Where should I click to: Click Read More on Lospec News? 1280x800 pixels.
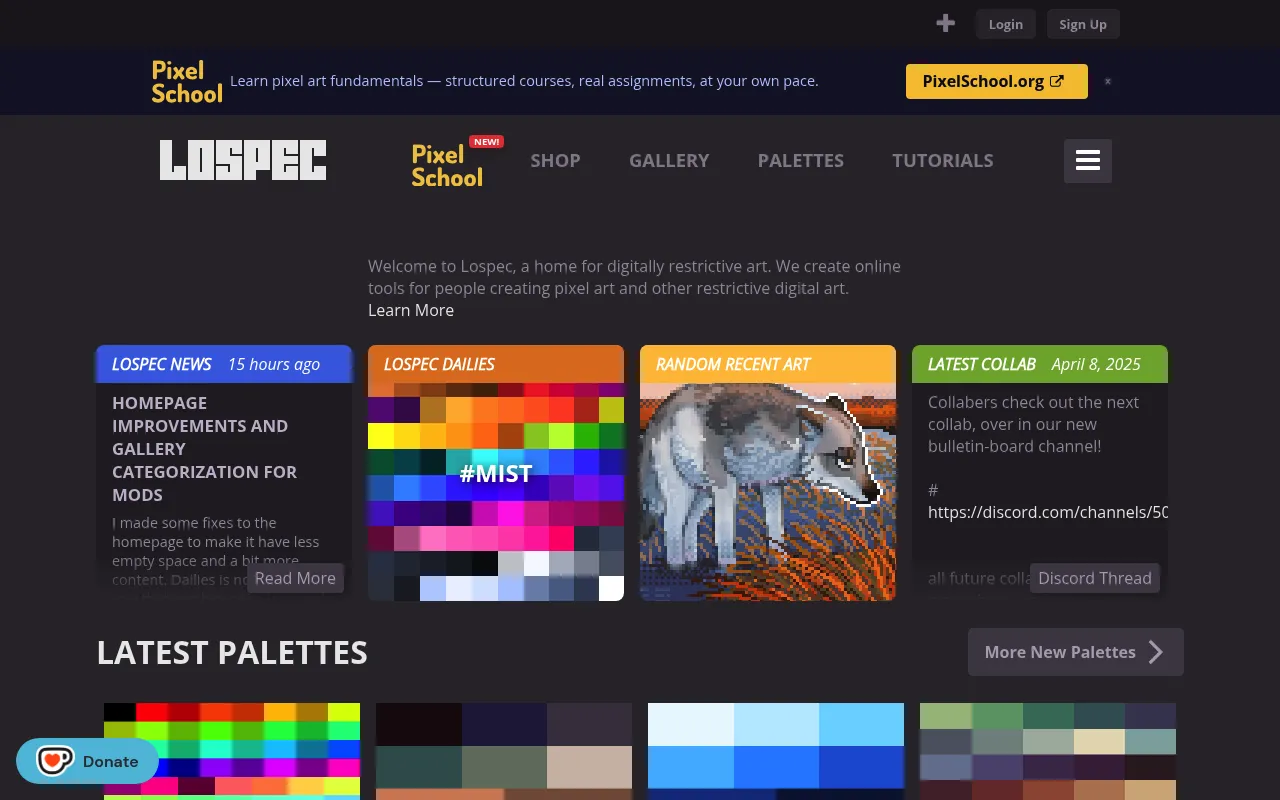click(295, 578)
